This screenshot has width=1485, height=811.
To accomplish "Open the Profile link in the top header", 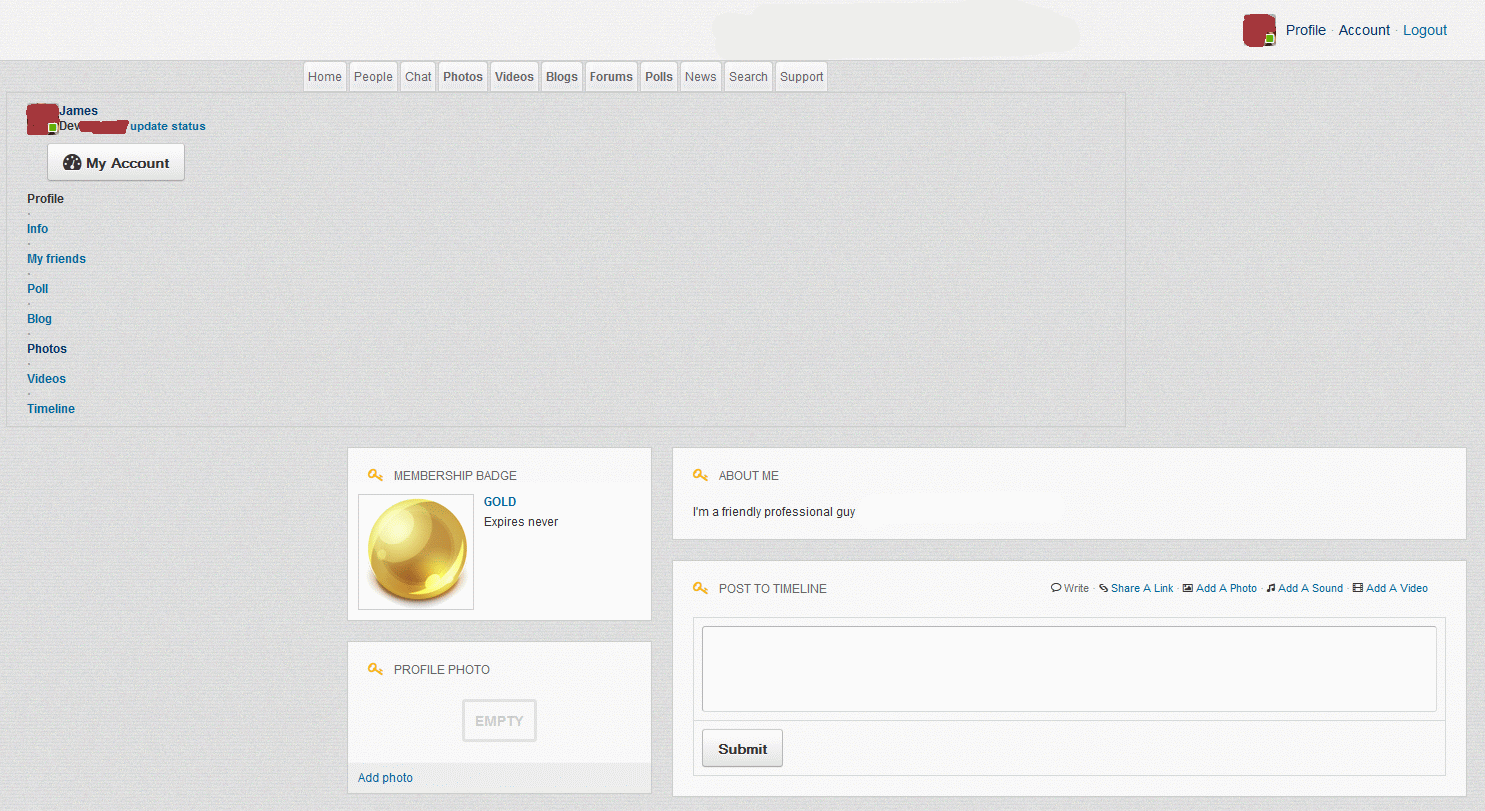I will pyautogui.click(x=1305, y=30).
